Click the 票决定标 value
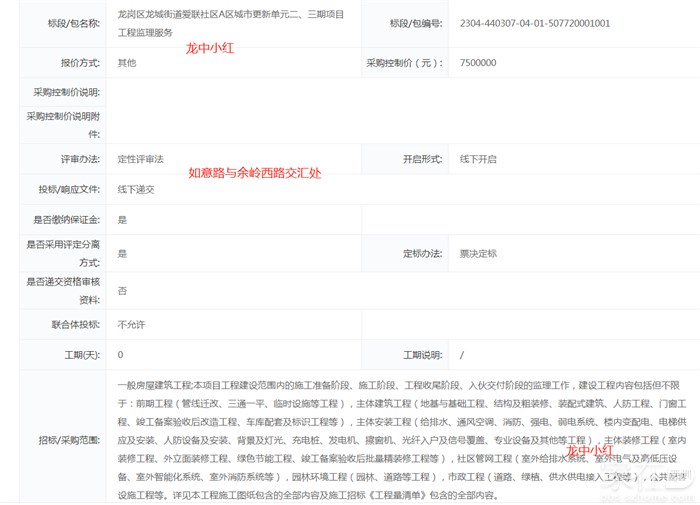Viewport: 700px width, 505px height. [478, 254]
